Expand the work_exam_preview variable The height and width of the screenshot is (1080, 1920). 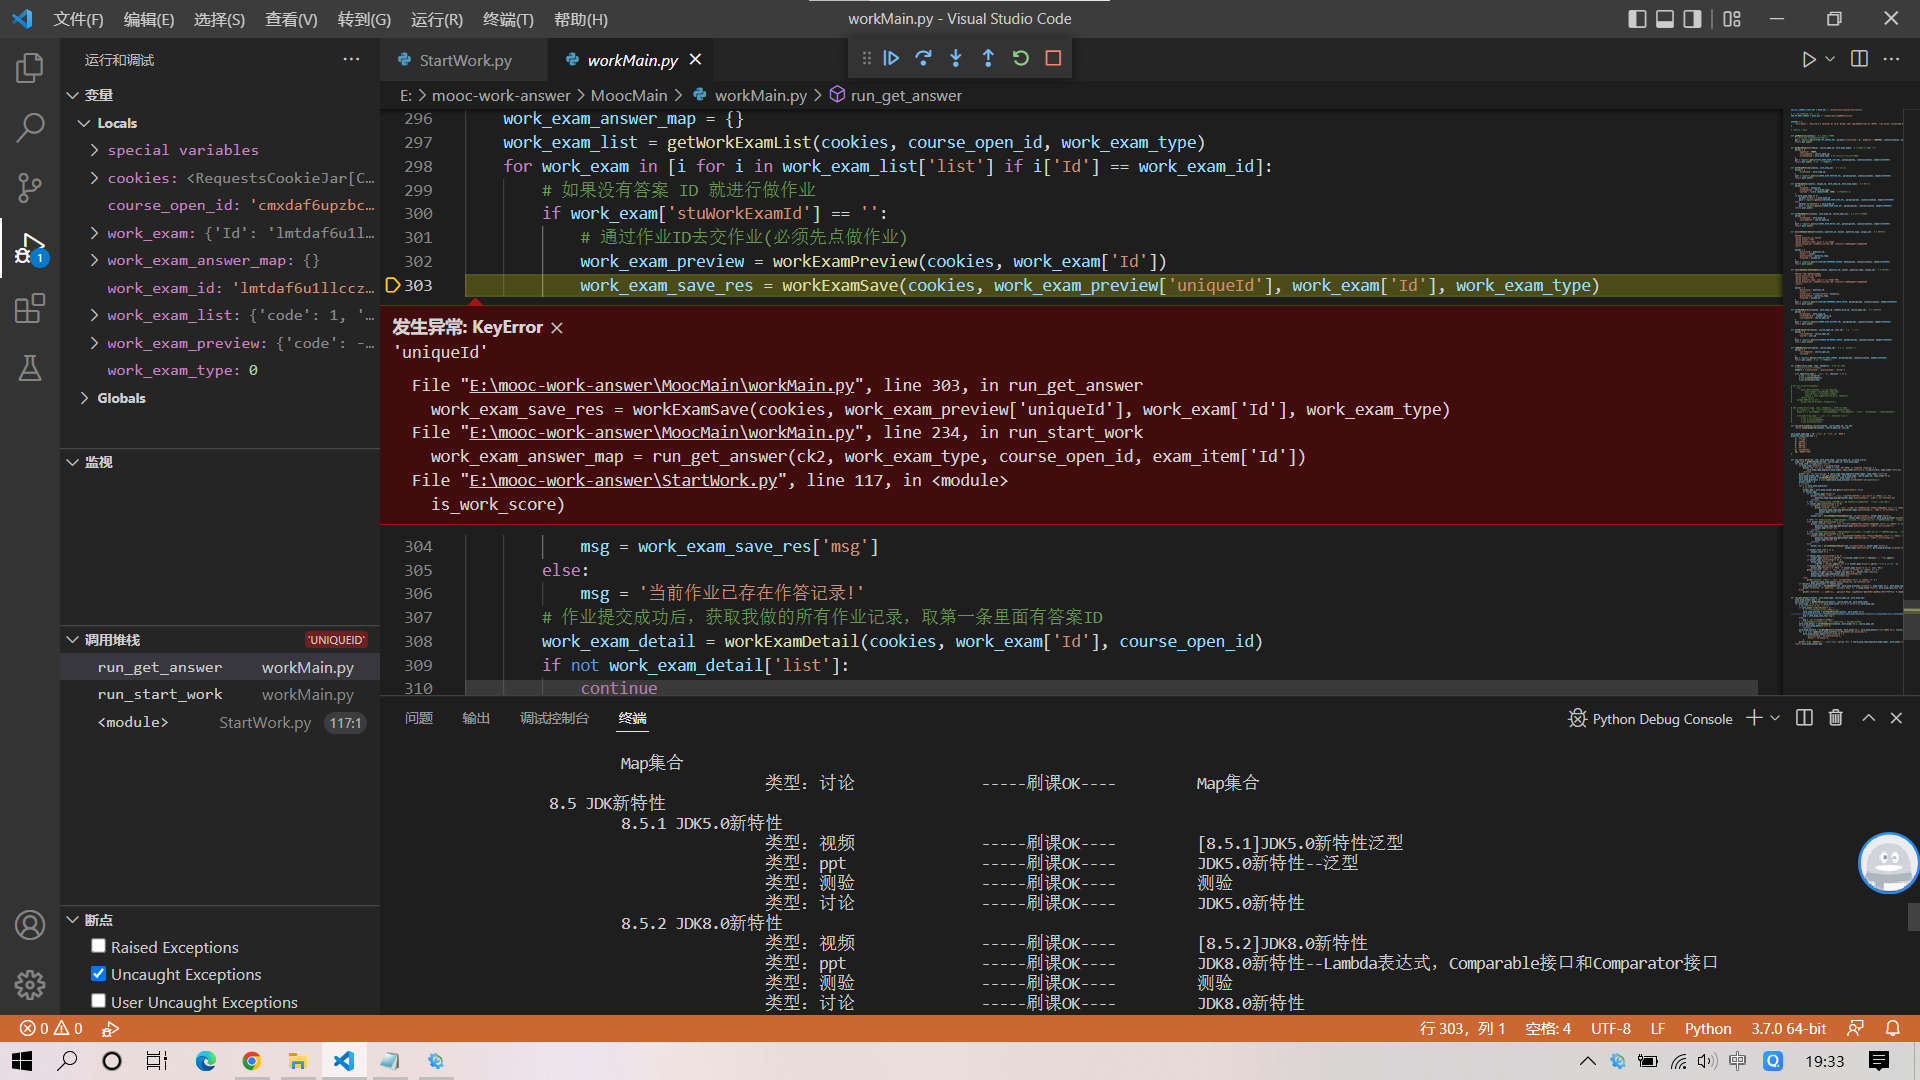coord(93,342)
